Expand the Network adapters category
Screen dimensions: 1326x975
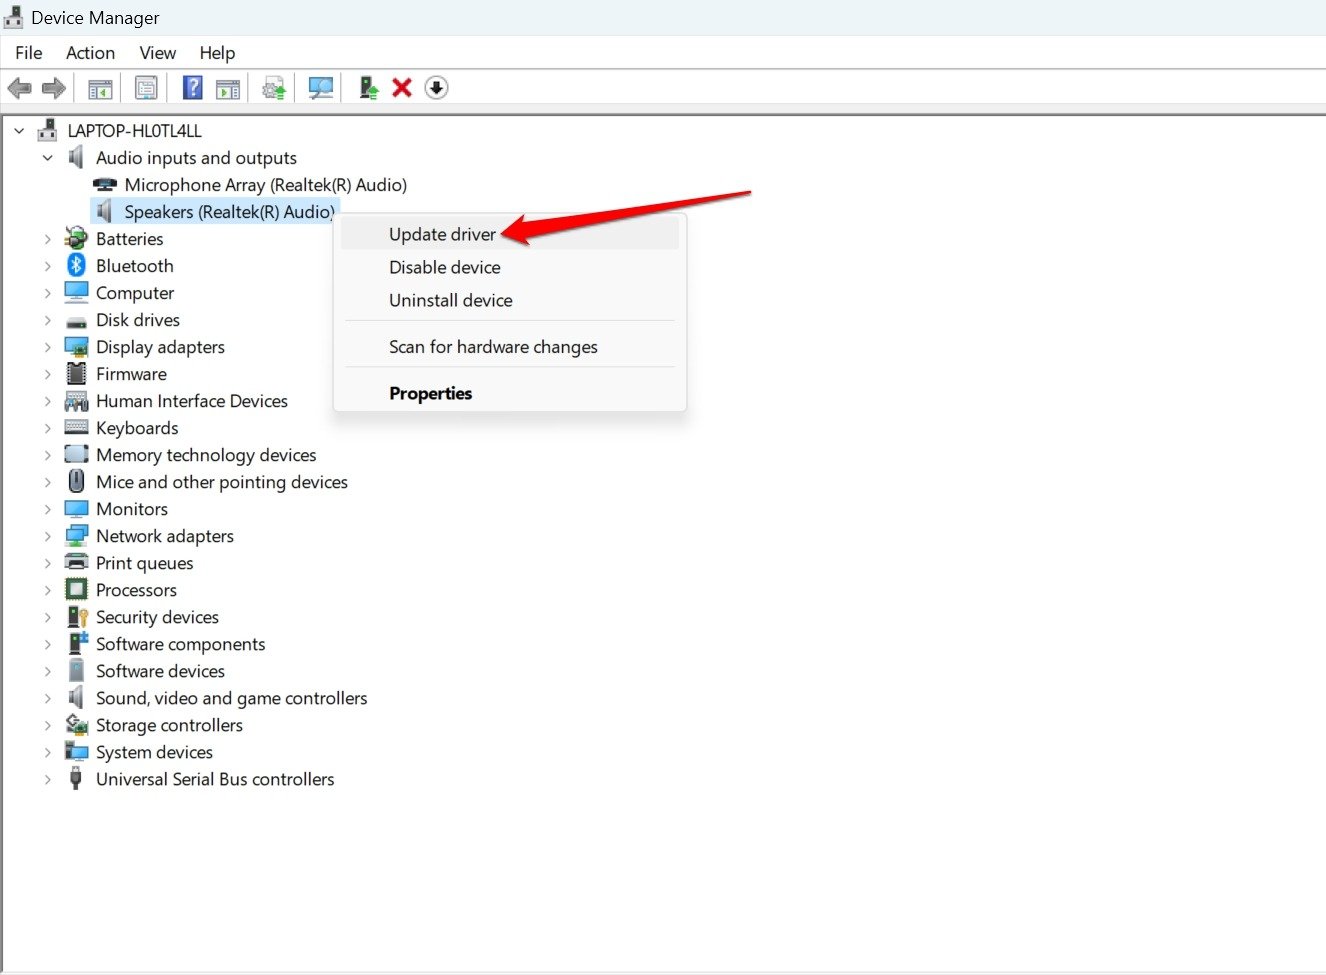click(x=47, y=535)
